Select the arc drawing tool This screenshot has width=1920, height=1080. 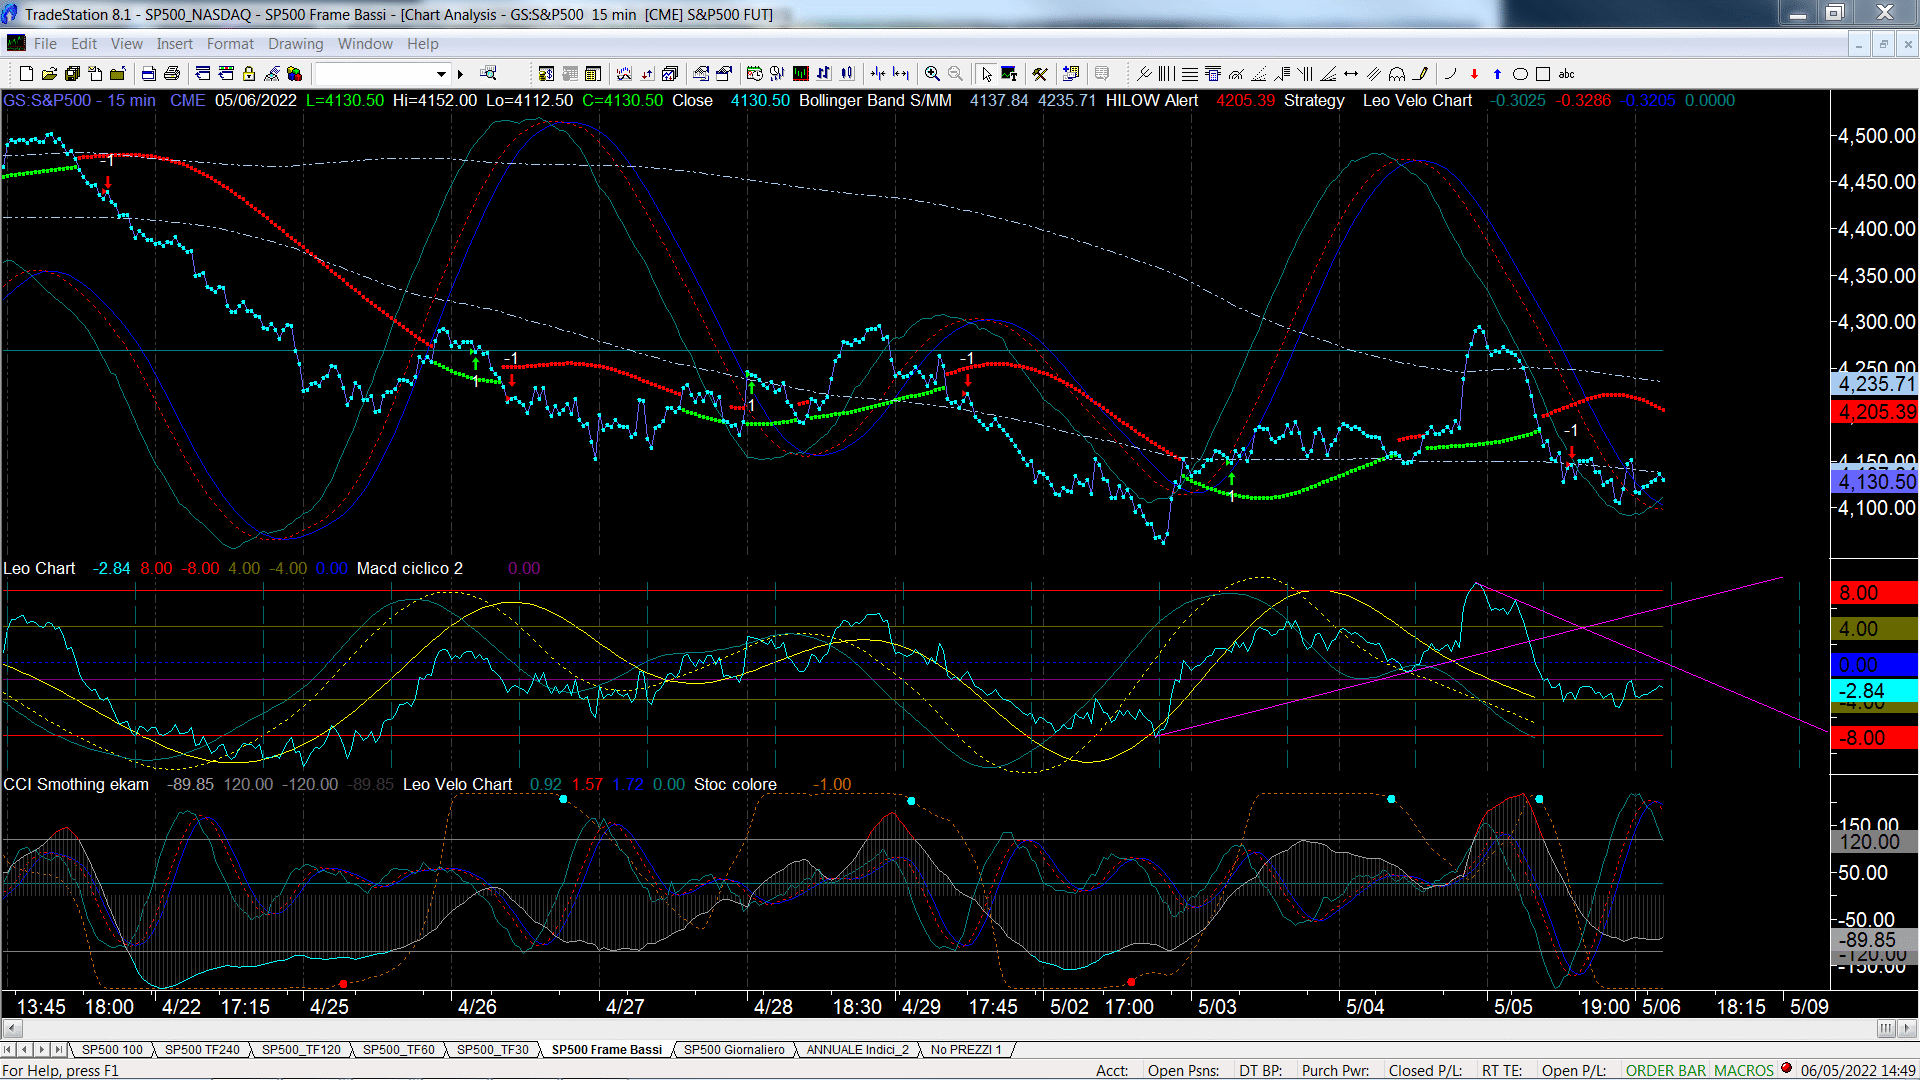(x=1449, y=73)
